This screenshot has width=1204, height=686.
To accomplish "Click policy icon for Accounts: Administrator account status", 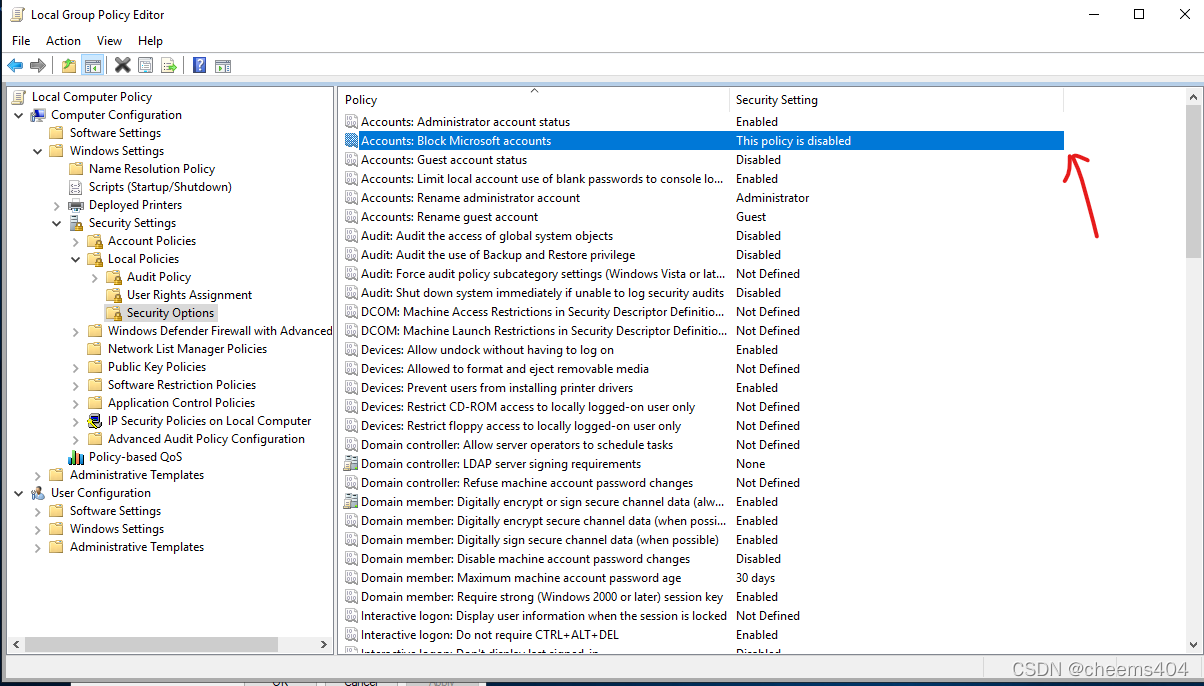I will point(351,122).
